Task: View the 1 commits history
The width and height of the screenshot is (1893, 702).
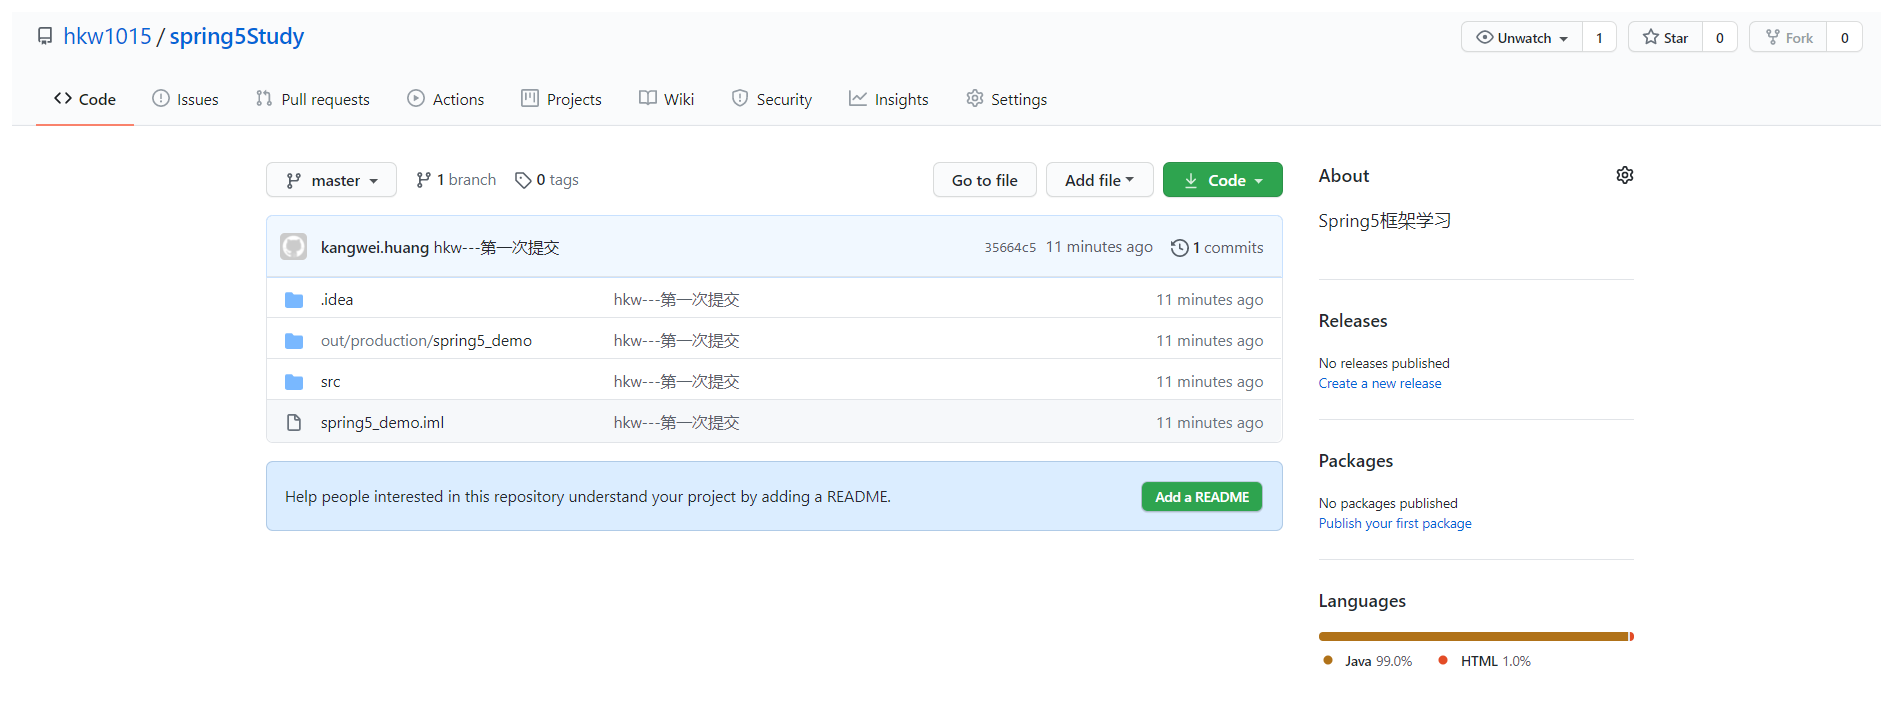Action: [x=1217, y=248]
